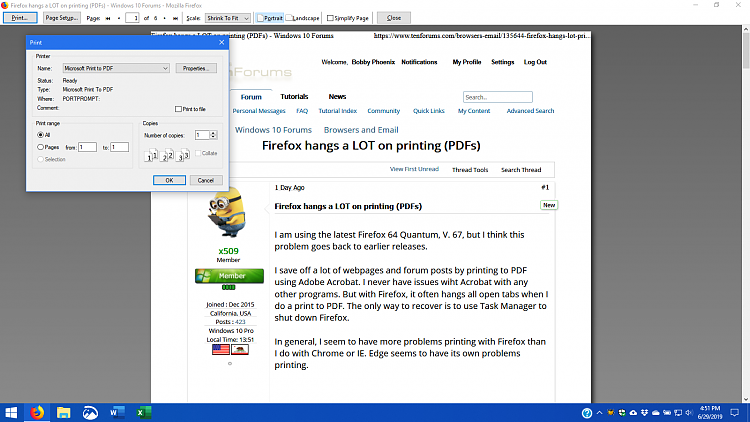Image resolution: width=750 pixels, height=422 pixels.
Task: Show hidden tray icons chevron
Action: [599, 412]
